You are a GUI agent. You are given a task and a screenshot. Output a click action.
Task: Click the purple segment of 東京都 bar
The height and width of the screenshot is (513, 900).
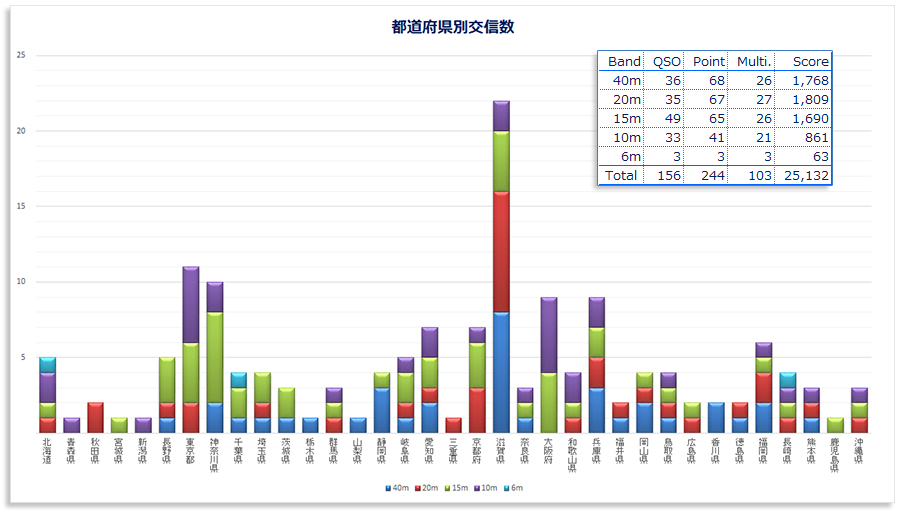click(190, 305)
